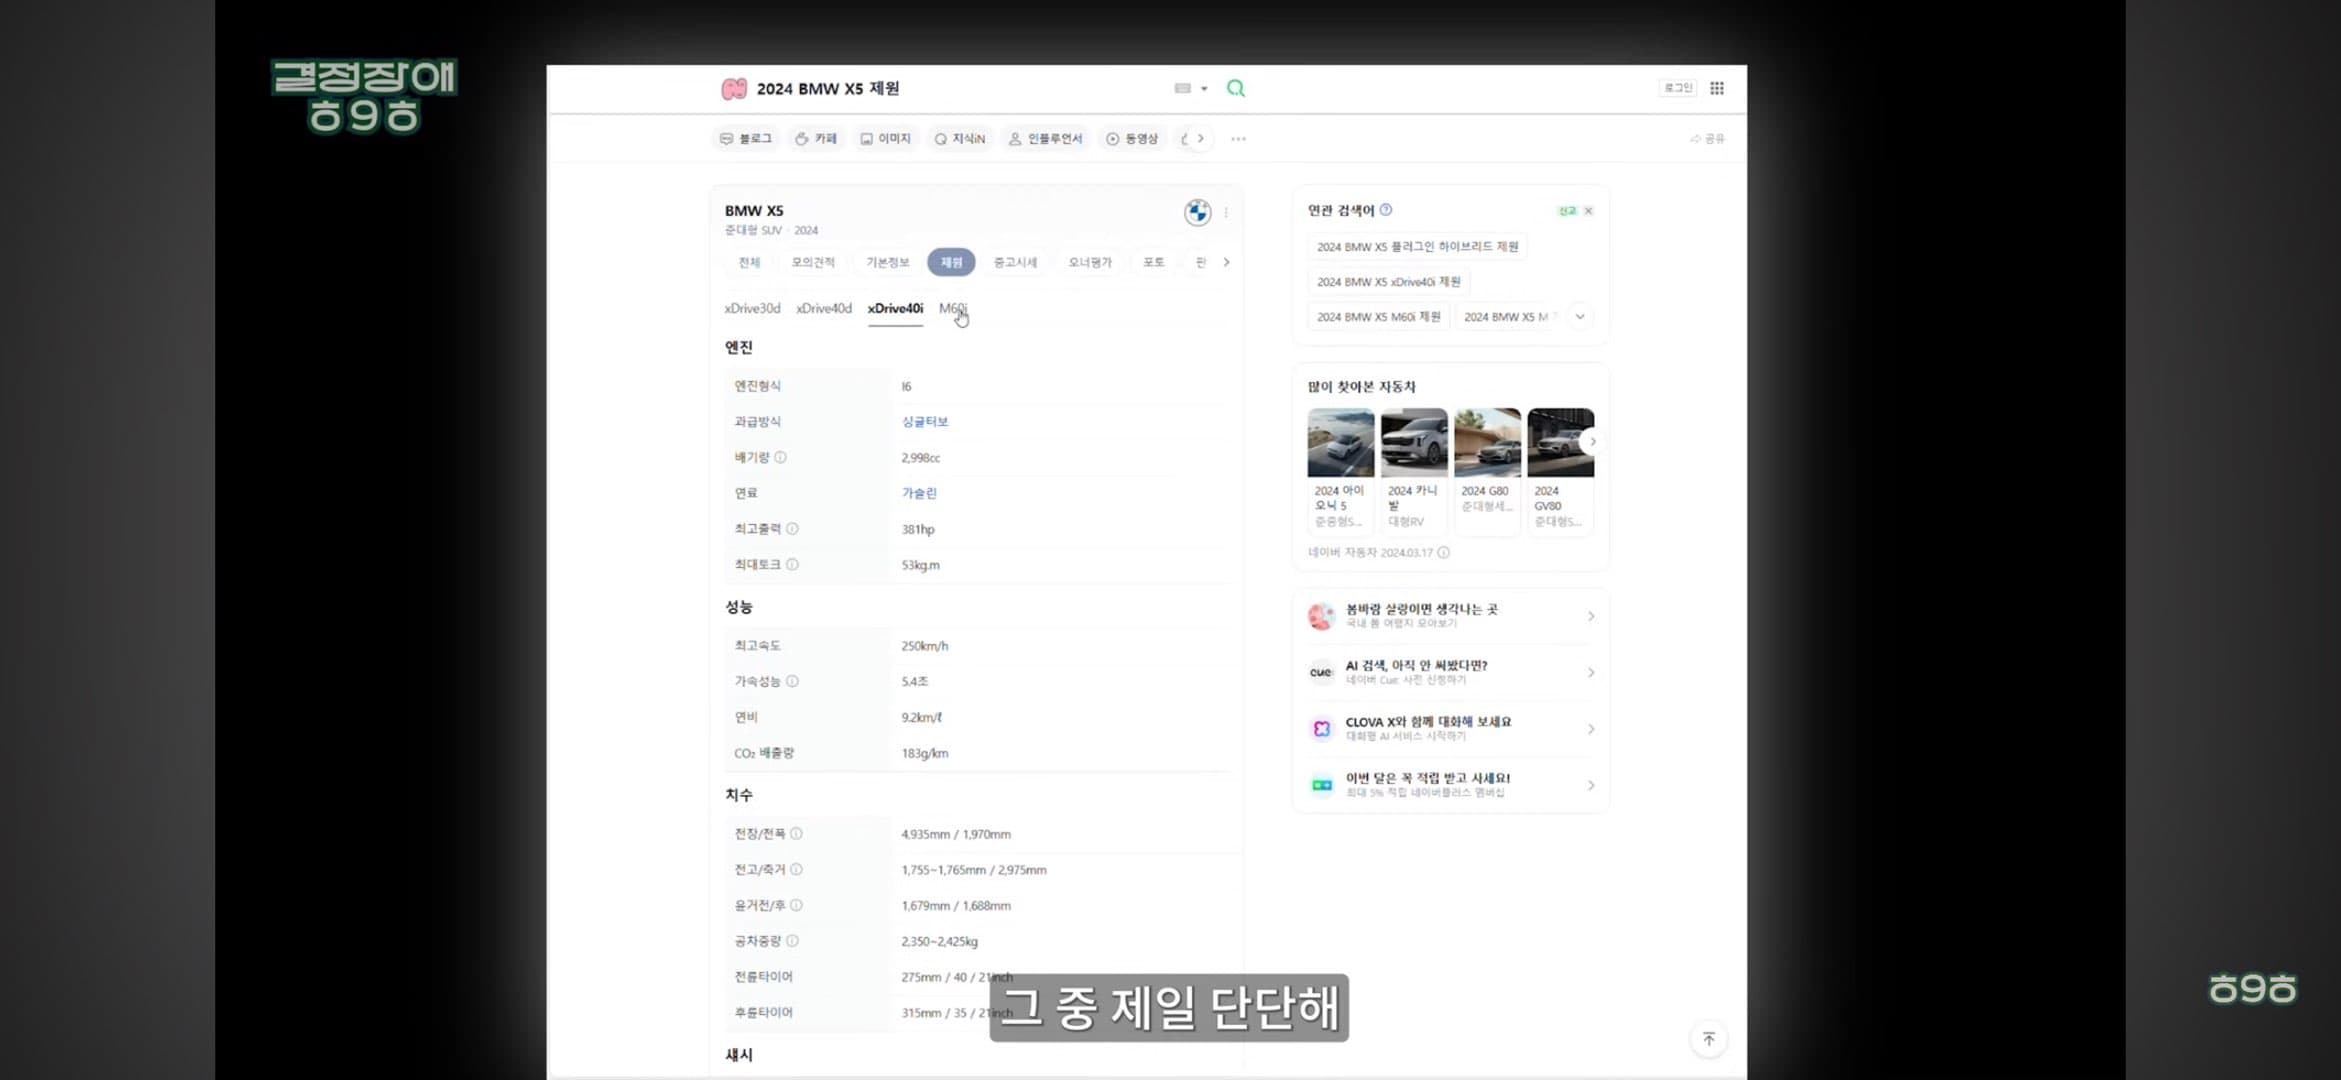
Task: Select the 전체 tab in BMW X5 card
Action: (749, 262)
